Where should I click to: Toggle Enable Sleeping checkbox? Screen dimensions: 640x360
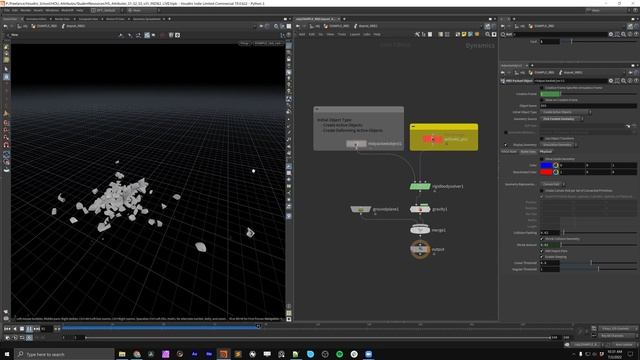coord(542,257)
